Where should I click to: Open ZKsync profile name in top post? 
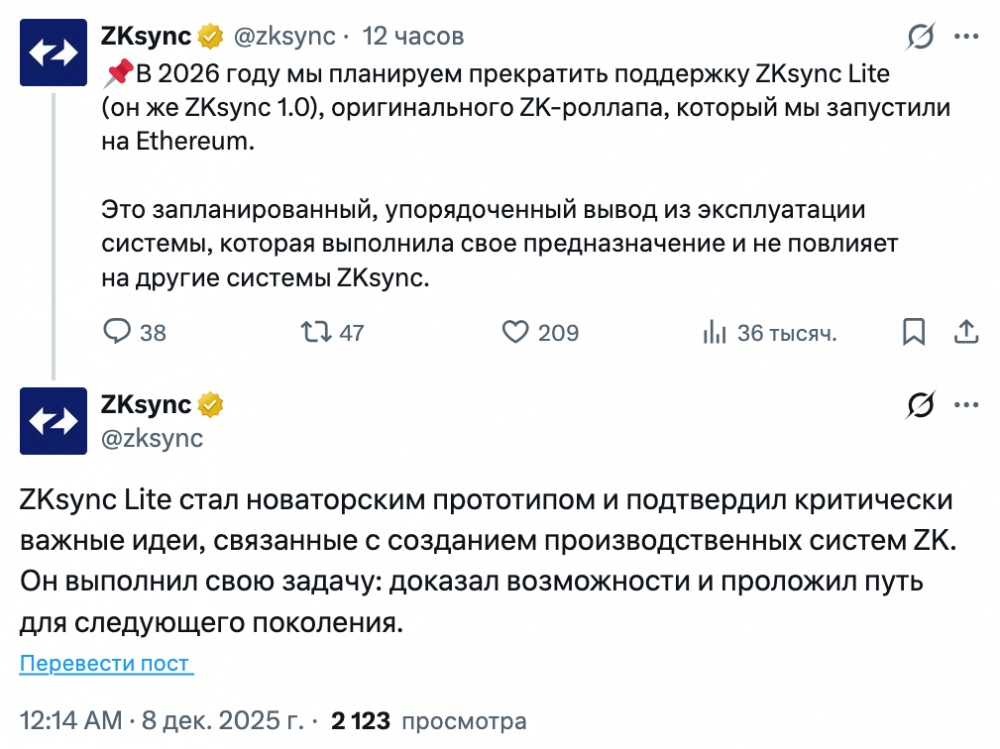point(146,36)
